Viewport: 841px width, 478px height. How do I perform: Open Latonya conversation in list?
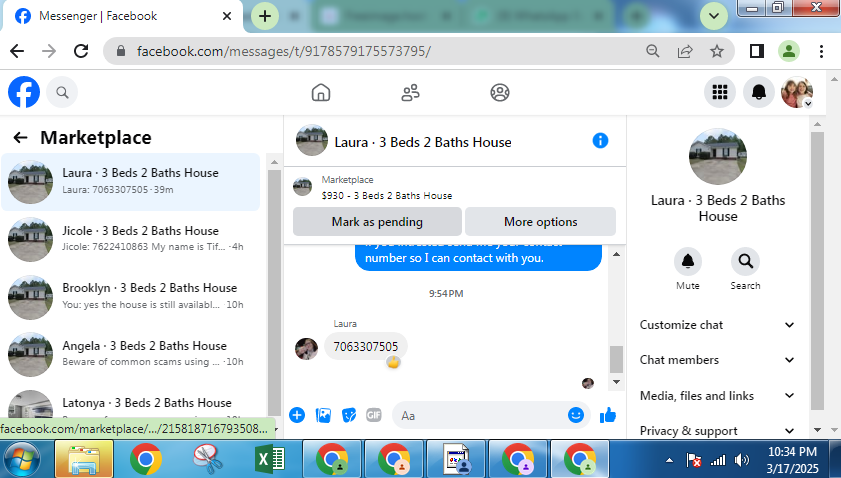(130, 403)
